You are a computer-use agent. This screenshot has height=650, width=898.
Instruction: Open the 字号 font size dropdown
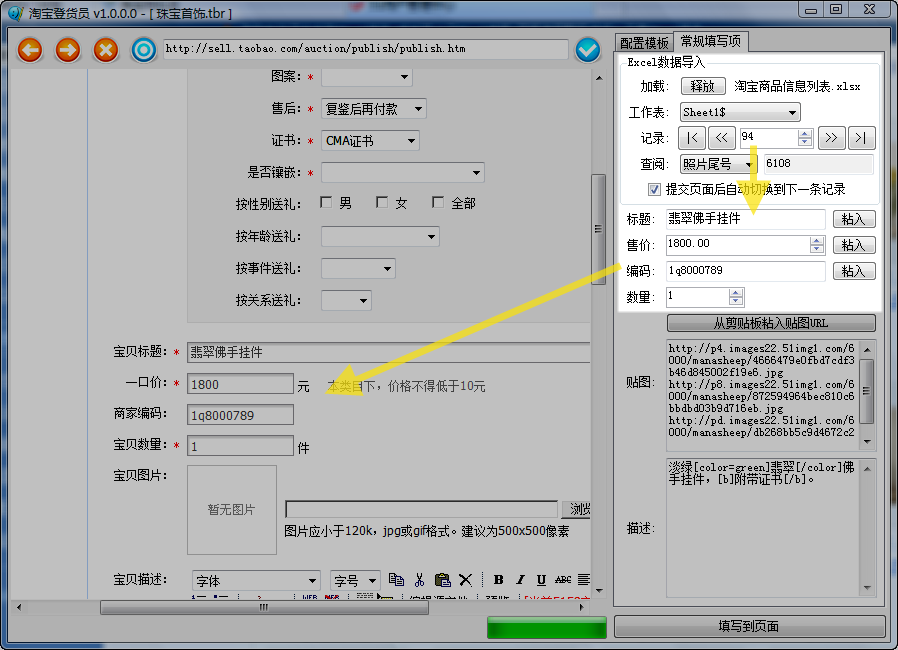point(355,581)
